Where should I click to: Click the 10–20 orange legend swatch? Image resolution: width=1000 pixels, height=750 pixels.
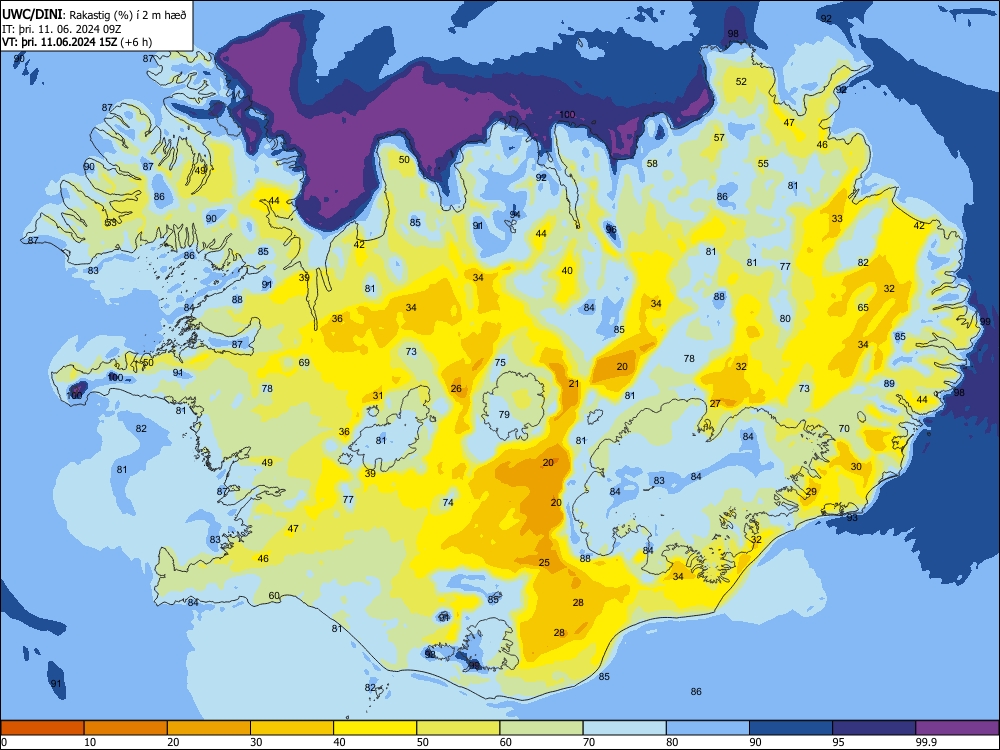[x=126, y=728]
